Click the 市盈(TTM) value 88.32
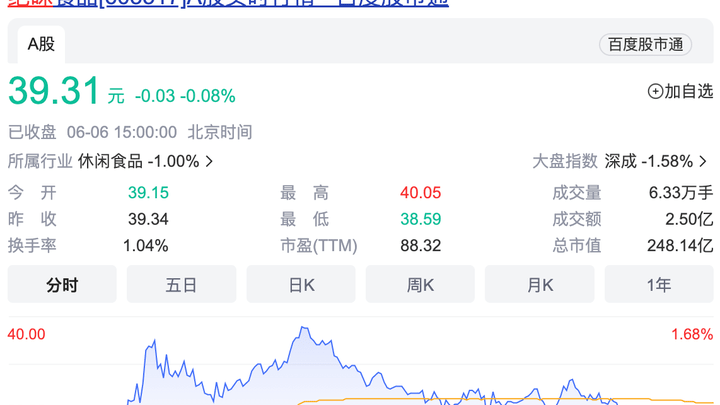This screenshot has width=720, height=405. pyautogui.click(x=421, y=246)
